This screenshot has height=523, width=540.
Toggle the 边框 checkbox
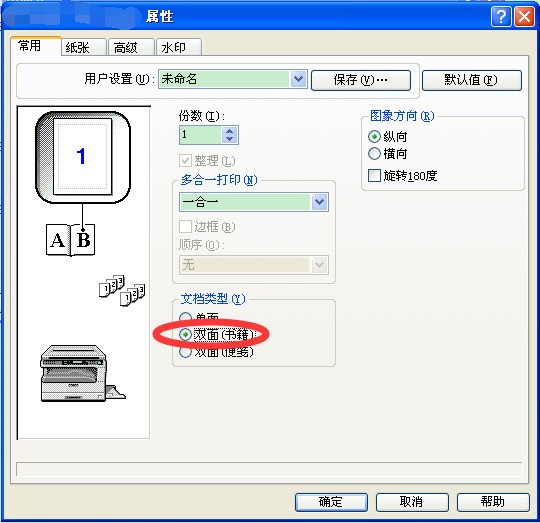click(x=186, y=227)
